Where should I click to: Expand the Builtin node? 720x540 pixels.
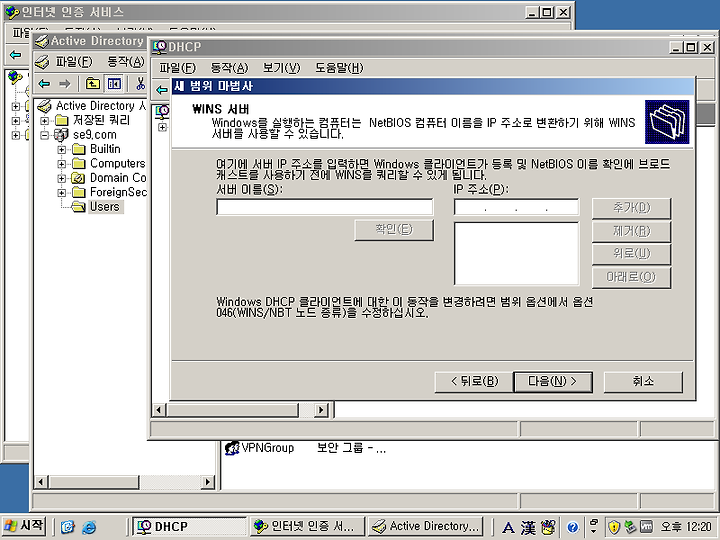[x=61, y=150]
